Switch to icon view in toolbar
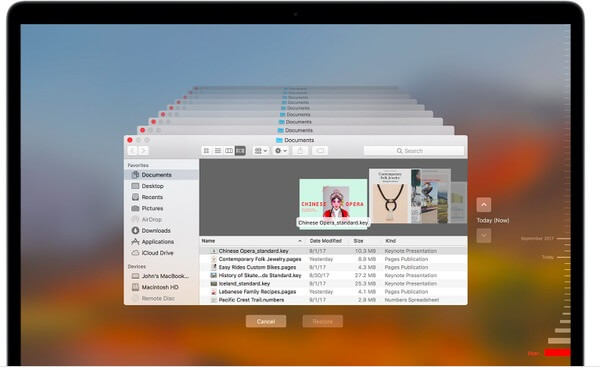Viewport: 600px width, 370px height. 206,151
